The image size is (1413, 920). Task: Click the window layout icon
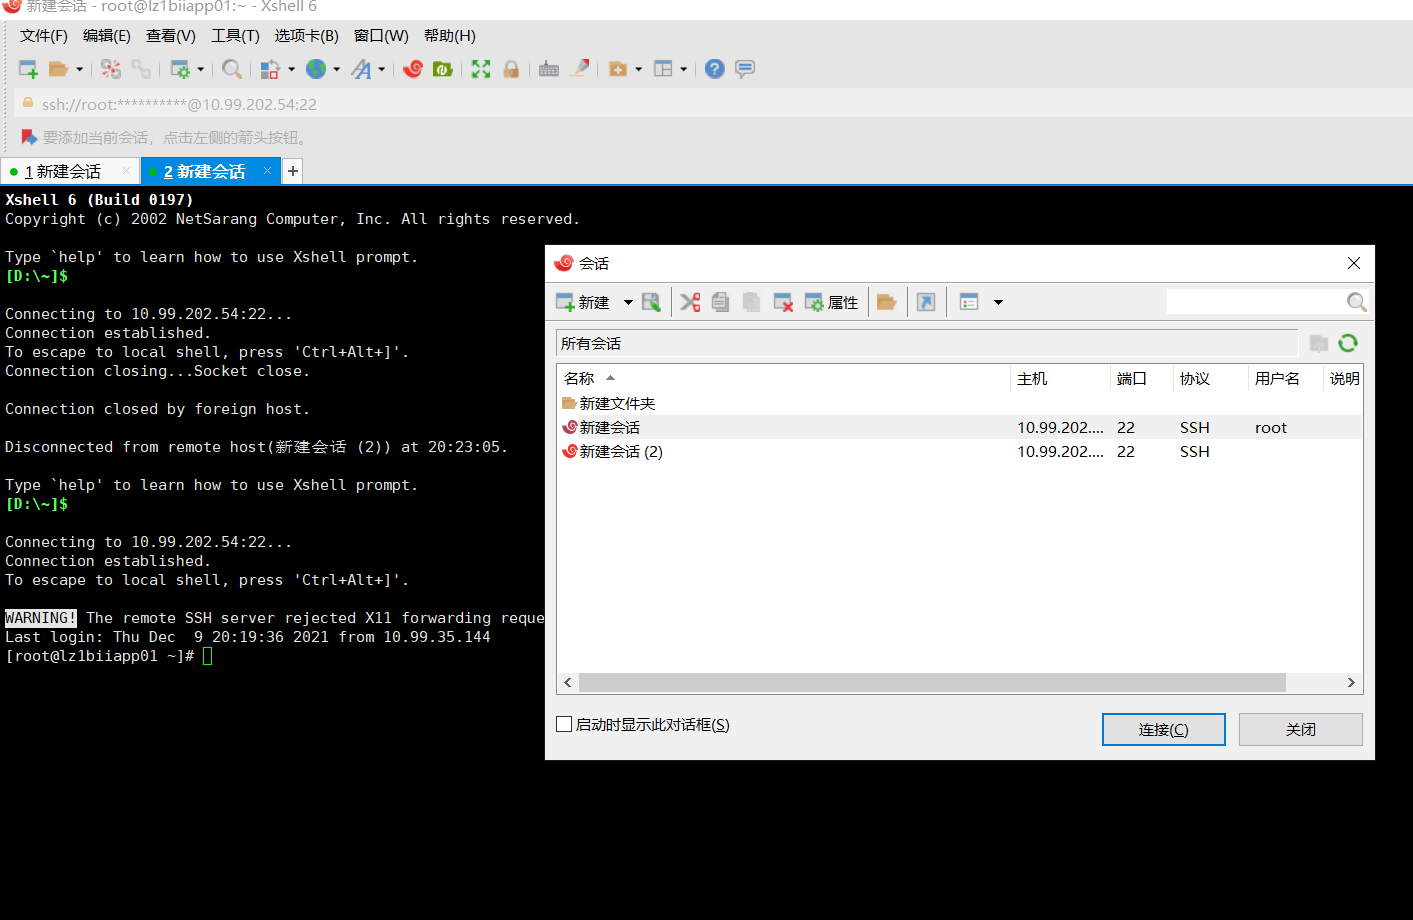[663, 69]
